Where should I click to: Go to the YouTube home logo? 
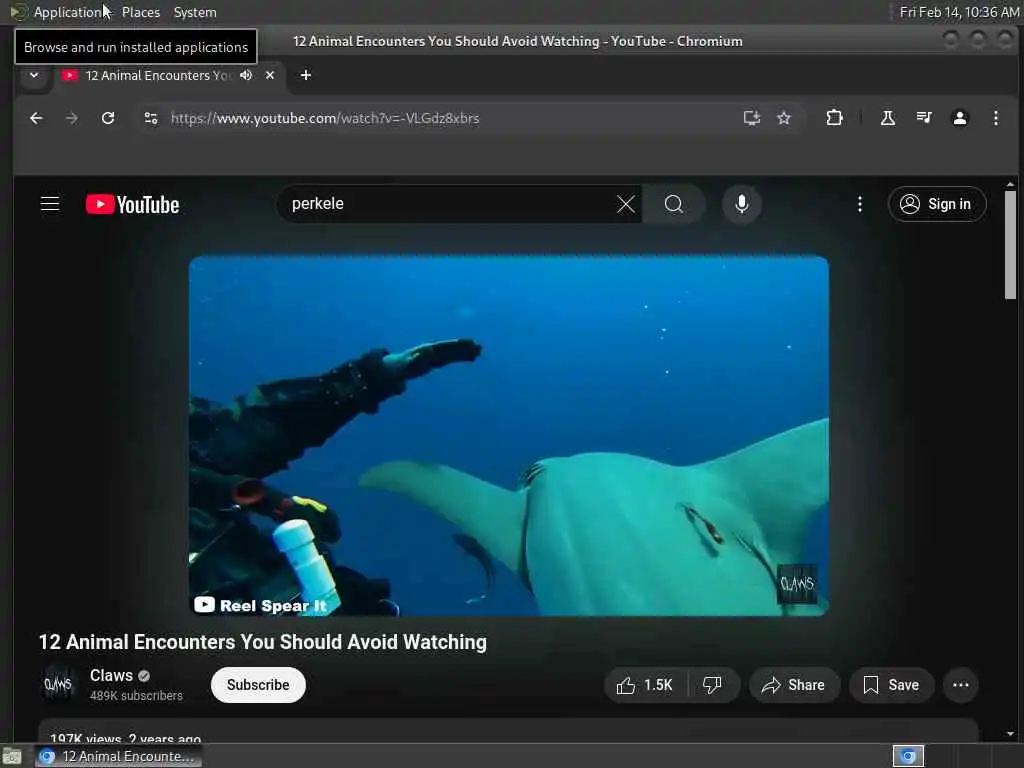[133, 204]
